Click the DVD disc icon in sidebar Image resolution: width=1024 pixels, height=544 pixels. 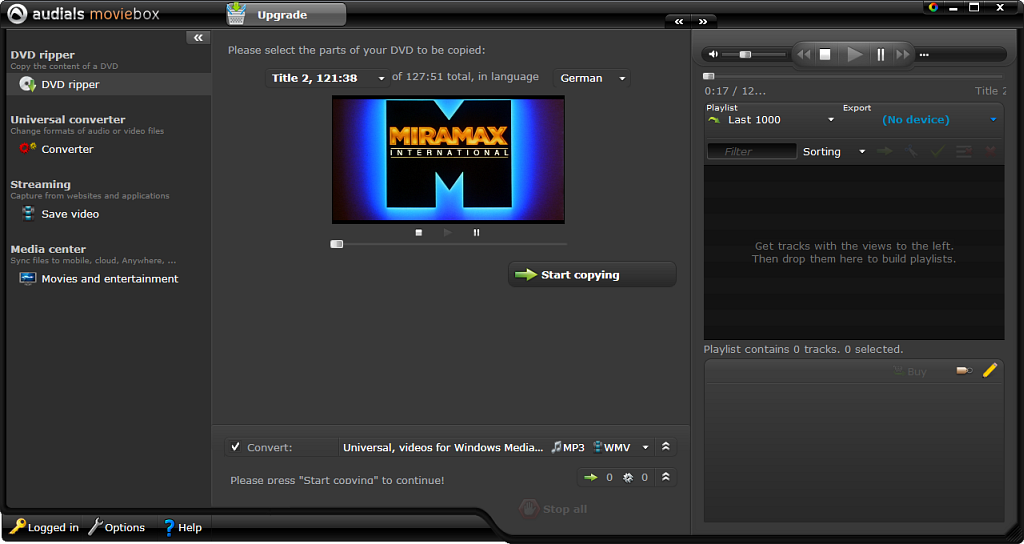[27, 84]
